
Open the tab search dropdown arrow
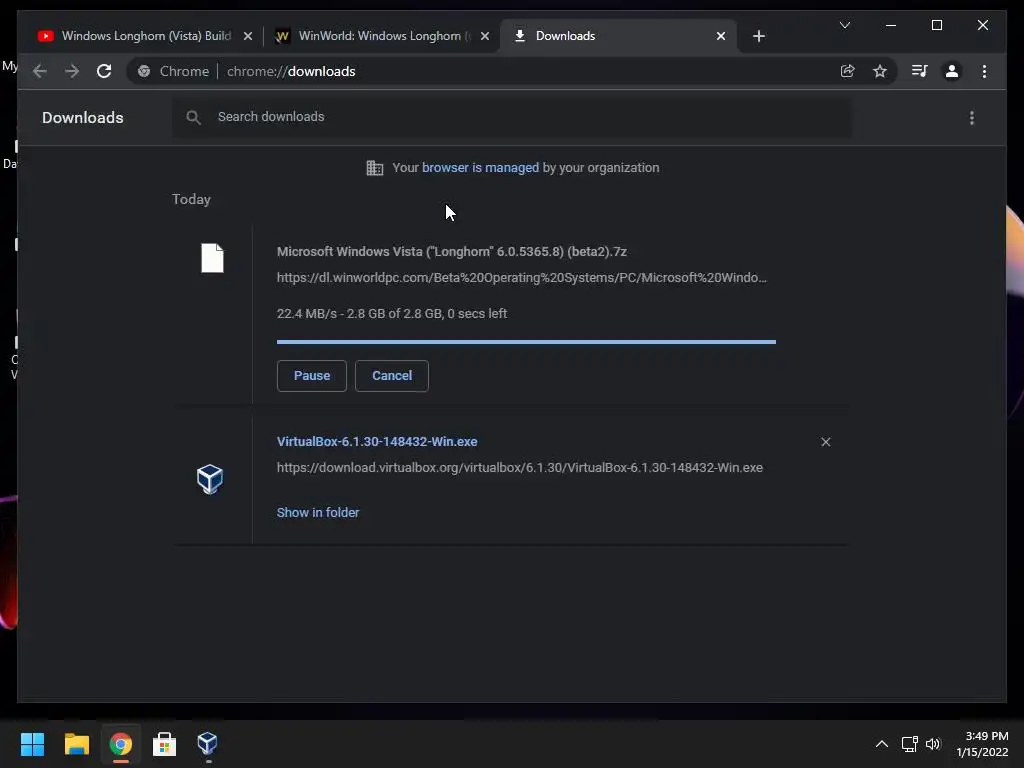tap(844, 25)
